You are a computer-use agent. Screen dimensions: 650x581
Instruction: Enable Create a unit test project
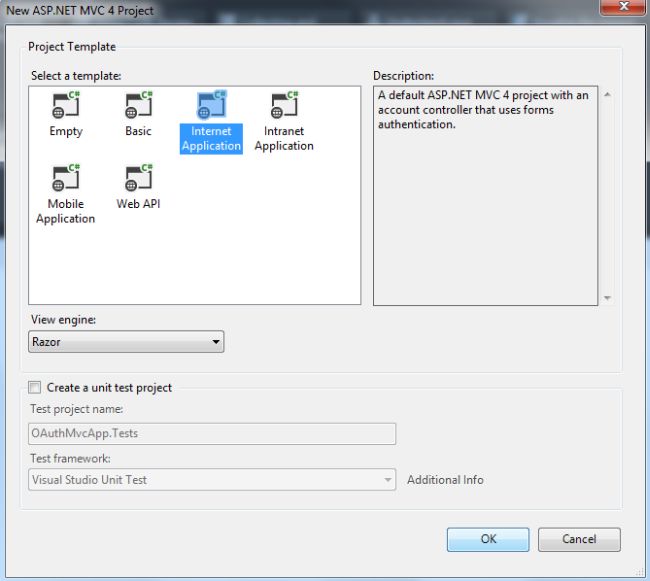(x=34, y=387)
